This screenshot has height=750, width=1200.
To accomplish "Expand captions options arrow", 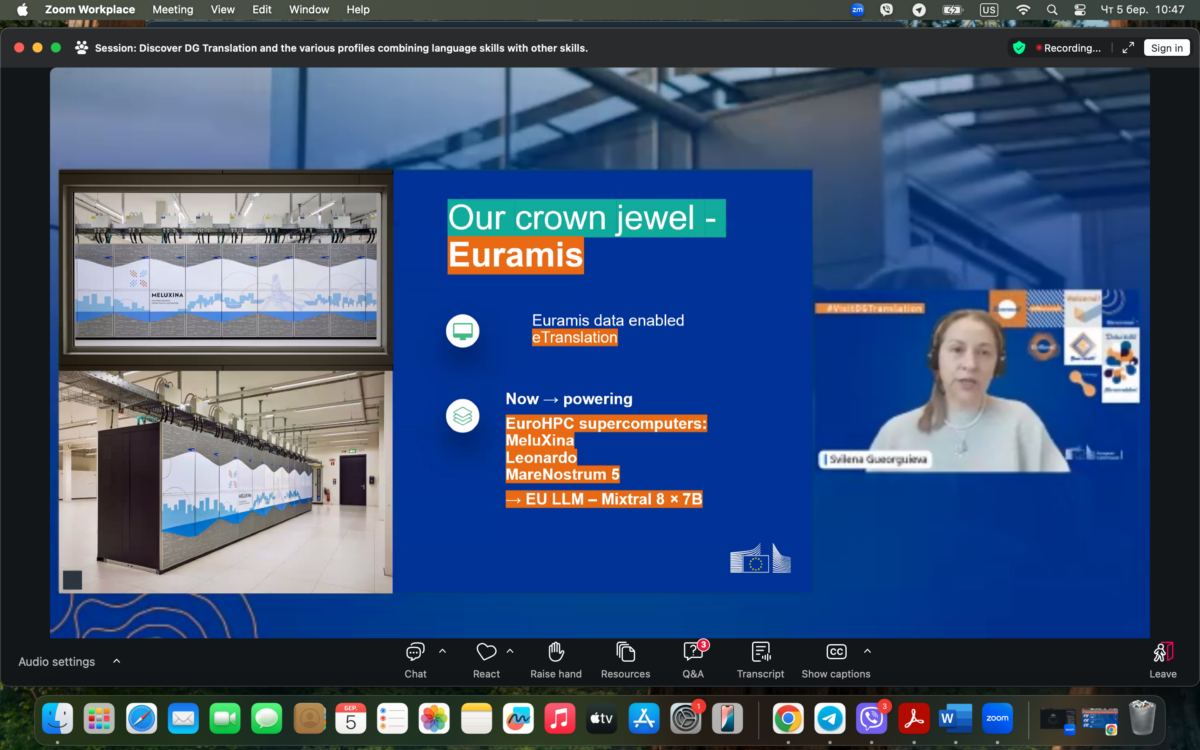I will (867, 651).
